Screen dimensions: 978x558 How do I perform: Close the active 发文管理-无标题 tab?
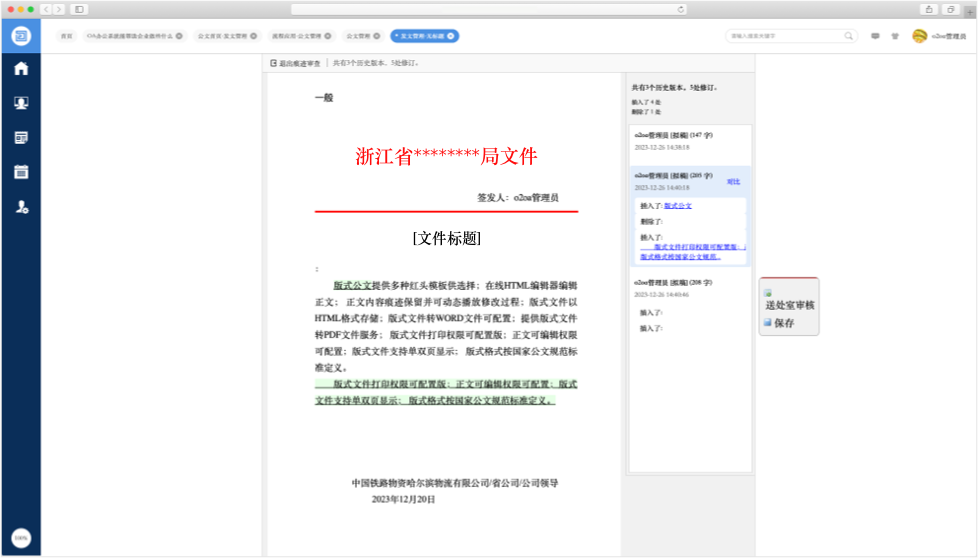pos(451,36)
